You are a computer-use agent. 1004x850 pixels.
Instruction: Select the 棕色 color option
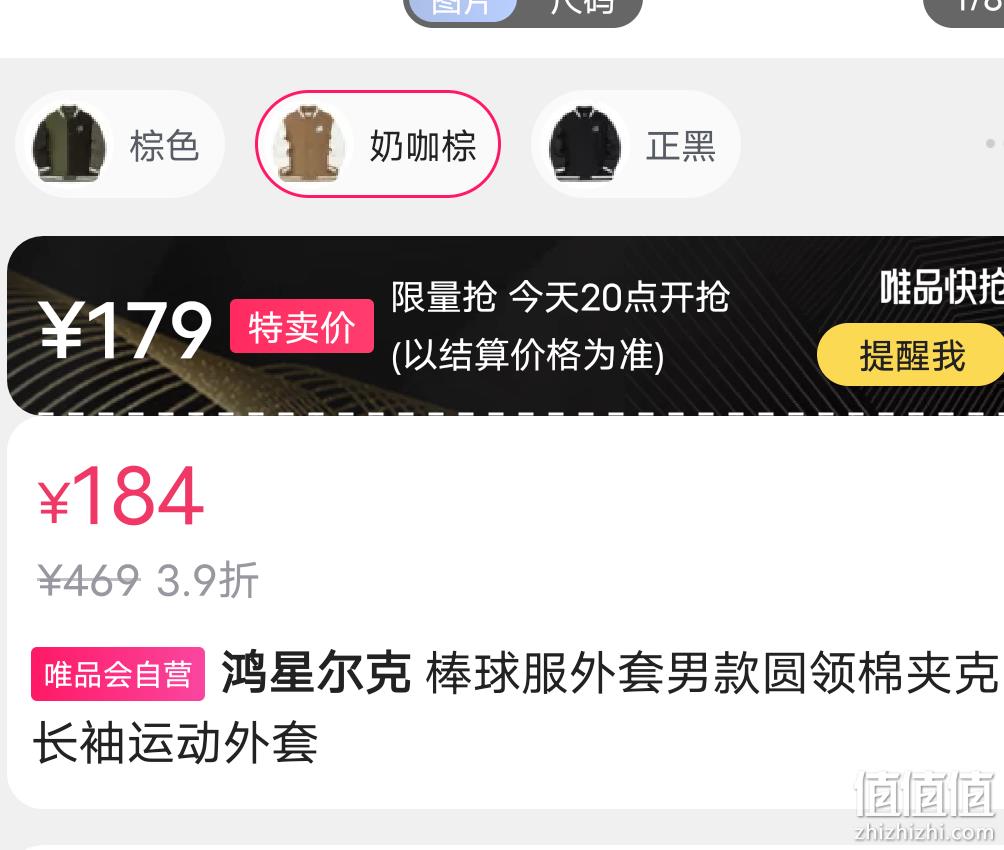click(120, 144)
